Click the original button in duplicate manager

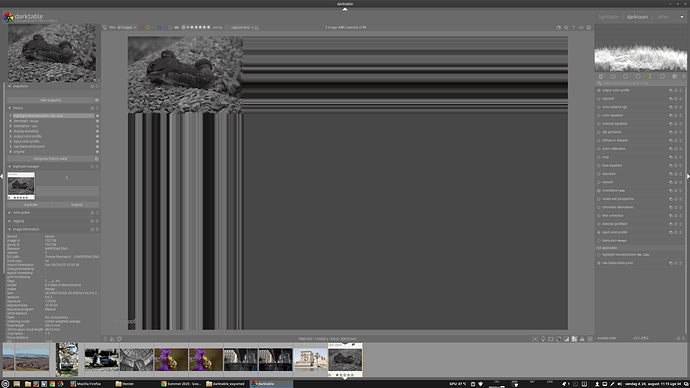[x=77, y=205]
